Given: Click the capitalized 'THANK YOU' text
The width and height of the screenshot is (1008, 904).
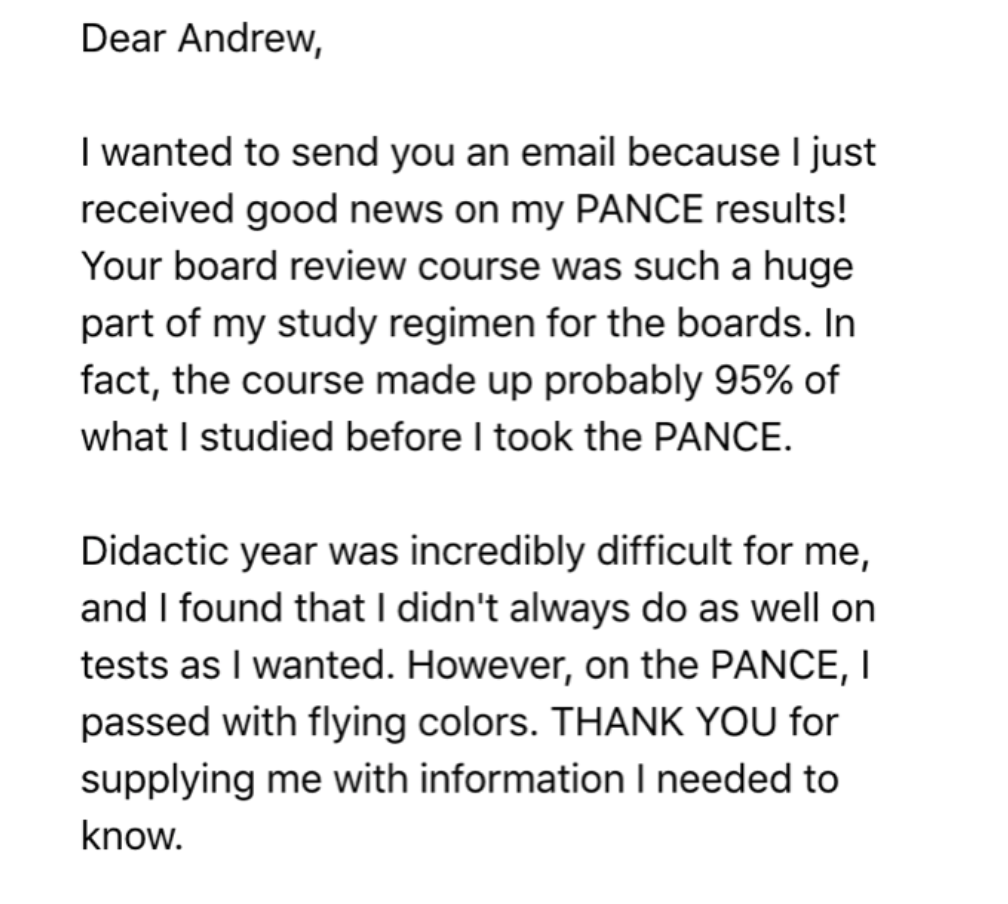Looking at the screenshot, I should [x=665, y=721].
